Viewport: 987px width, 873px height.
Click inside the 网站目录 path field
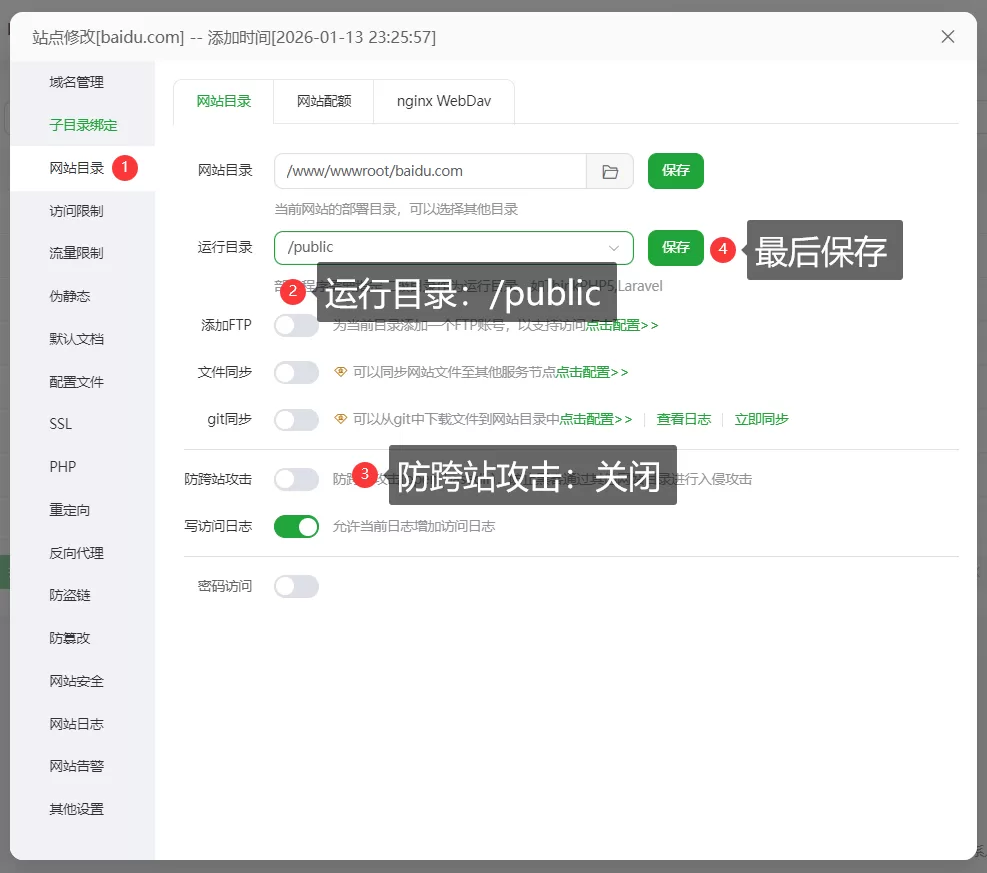(x=420, y=170)
